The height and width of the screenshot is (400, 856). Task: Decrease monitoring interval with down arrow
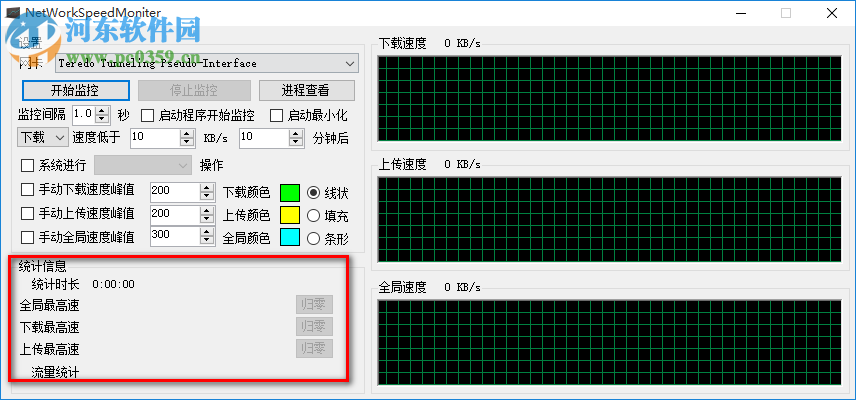pos(103,119)
